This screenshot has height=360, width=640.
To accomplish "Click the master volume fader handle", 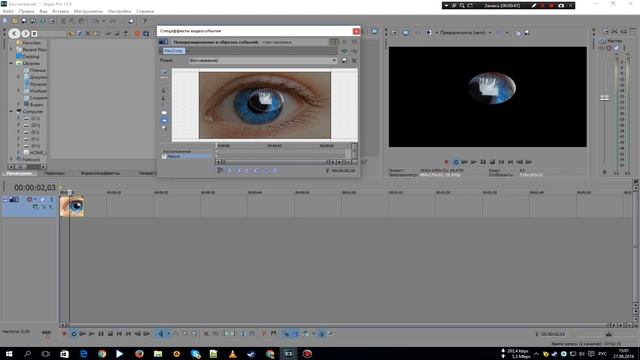I will pos(604,98).
